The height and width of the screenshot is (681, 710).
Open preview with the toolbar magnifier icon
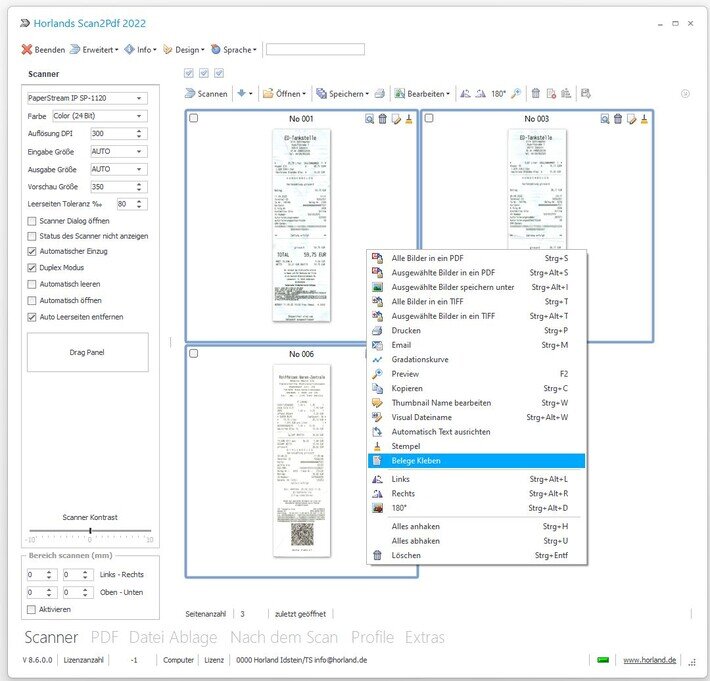click(x=516, y=94)
